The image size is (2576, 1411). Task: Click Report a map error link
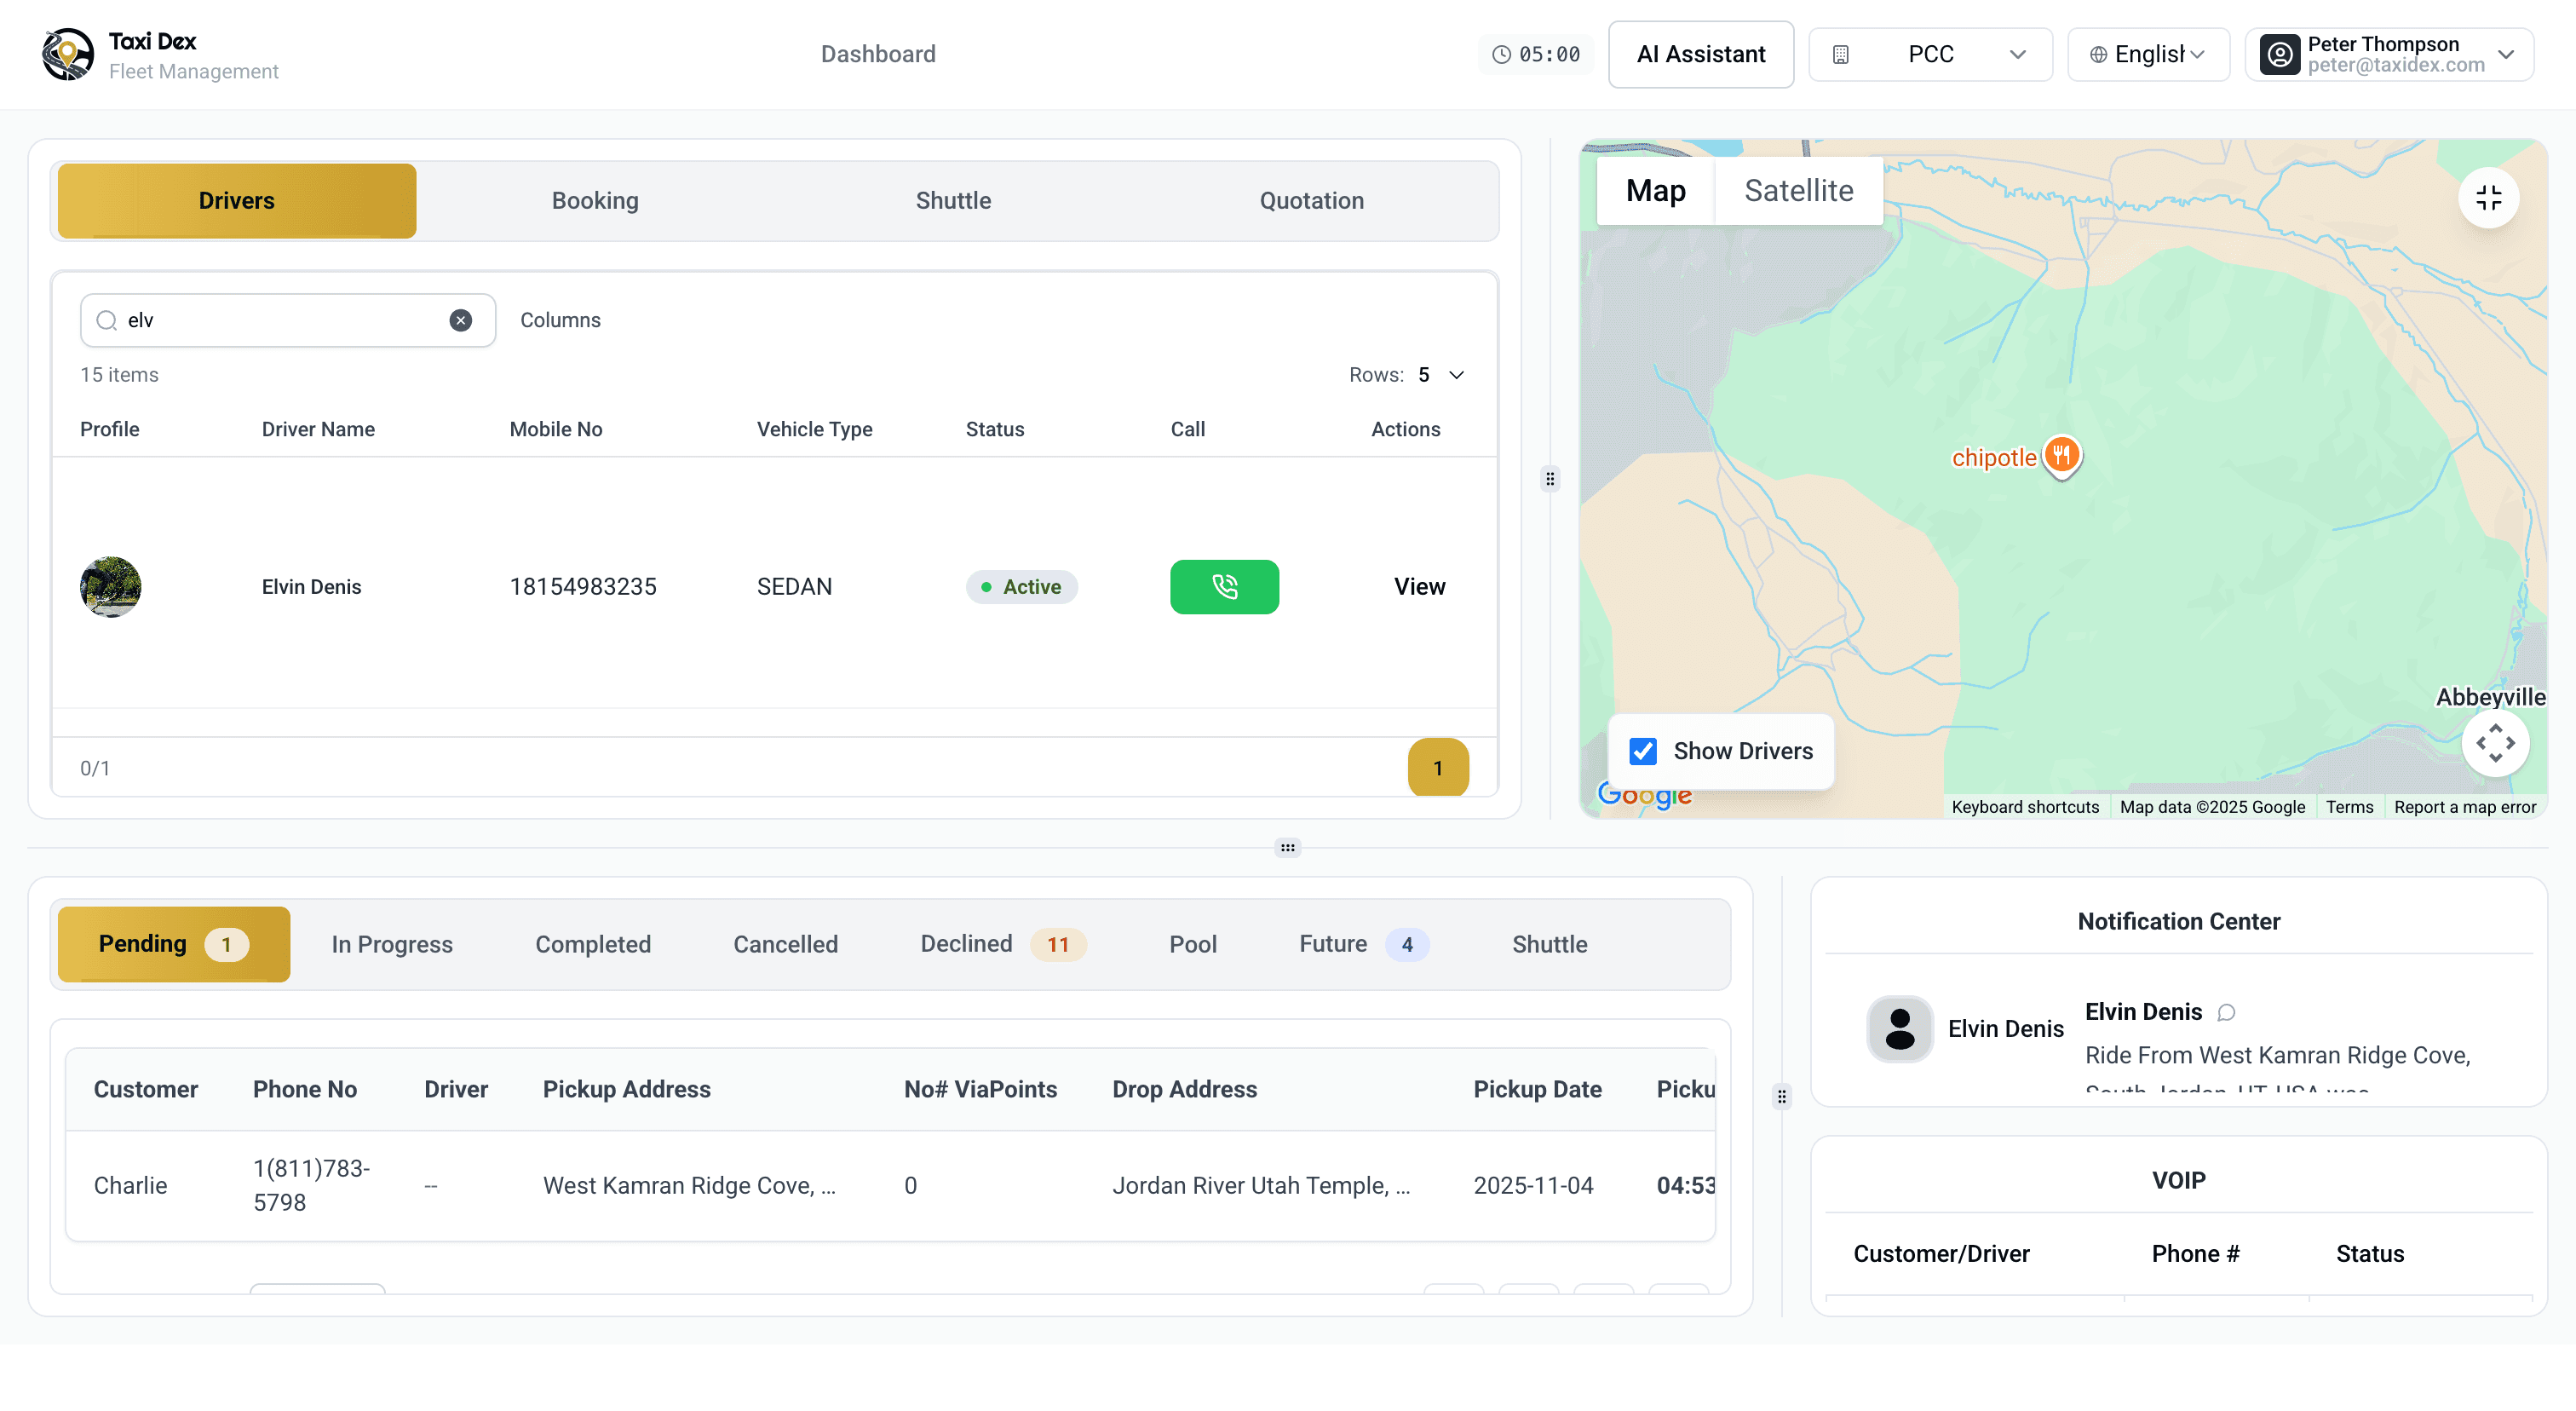click(2465, 807)
